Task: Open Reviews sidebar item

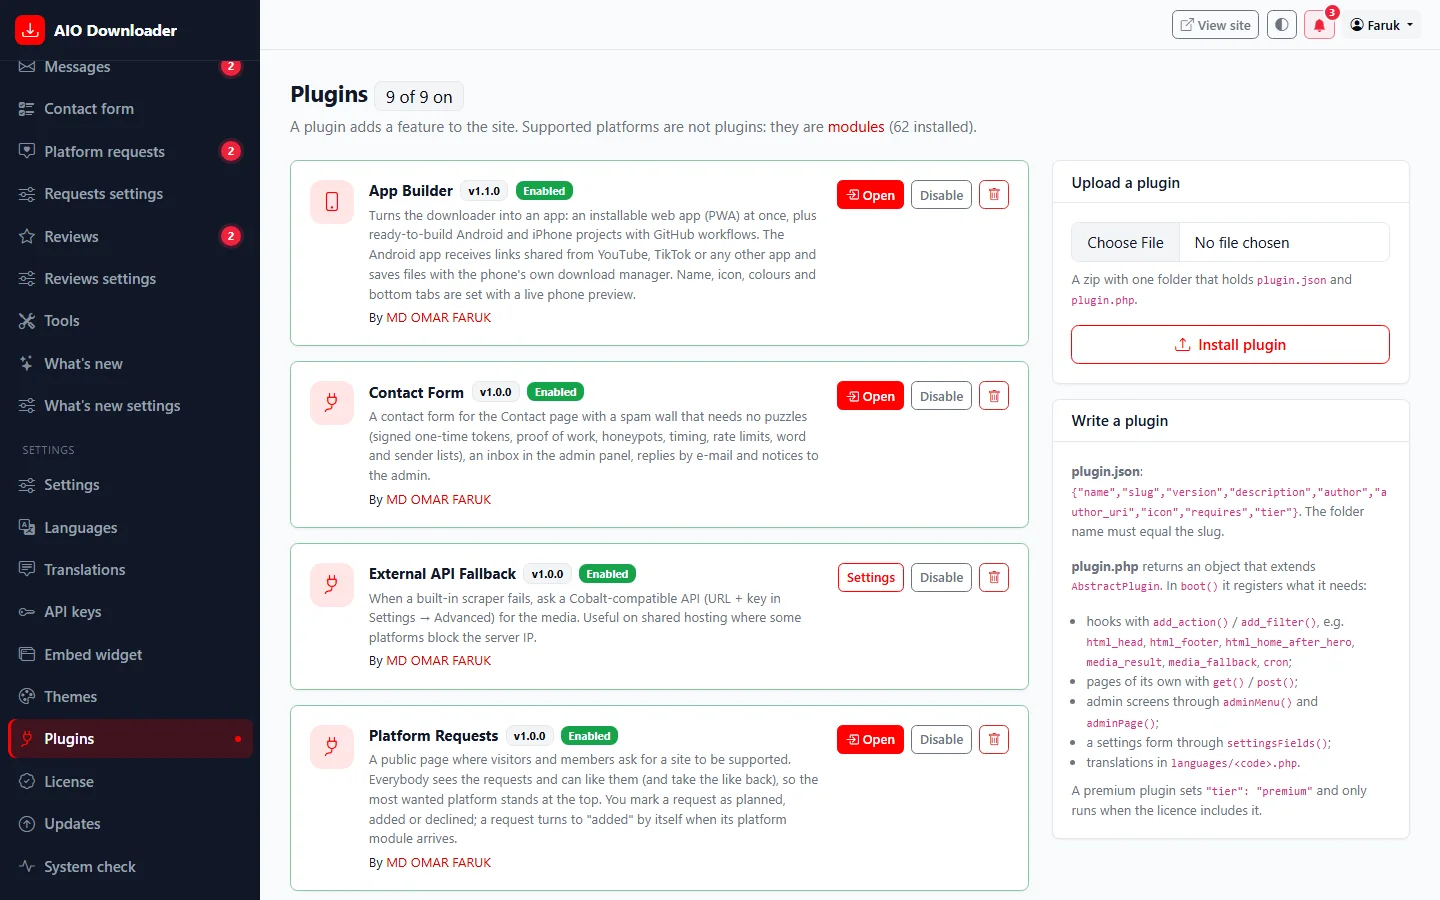Action: (x=130, y=236)
